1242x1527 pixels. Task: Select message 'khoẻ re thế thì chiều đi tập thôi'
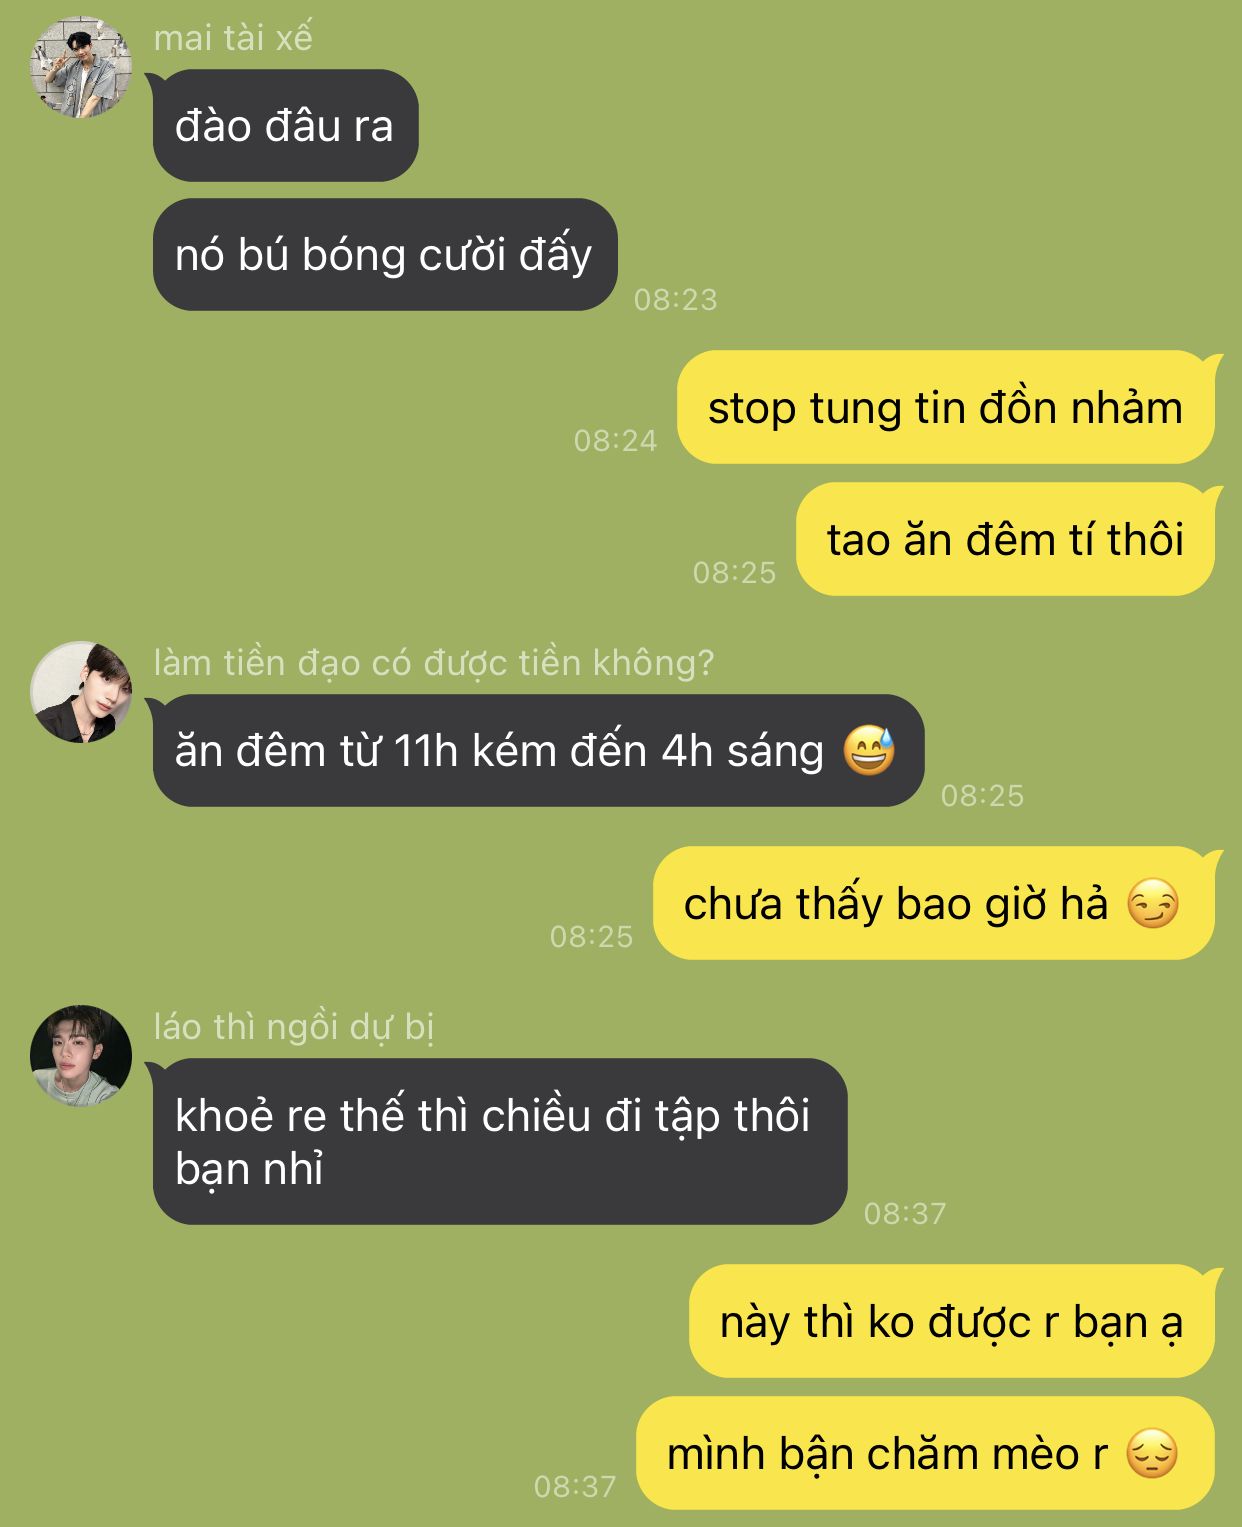coord(500,1141)
